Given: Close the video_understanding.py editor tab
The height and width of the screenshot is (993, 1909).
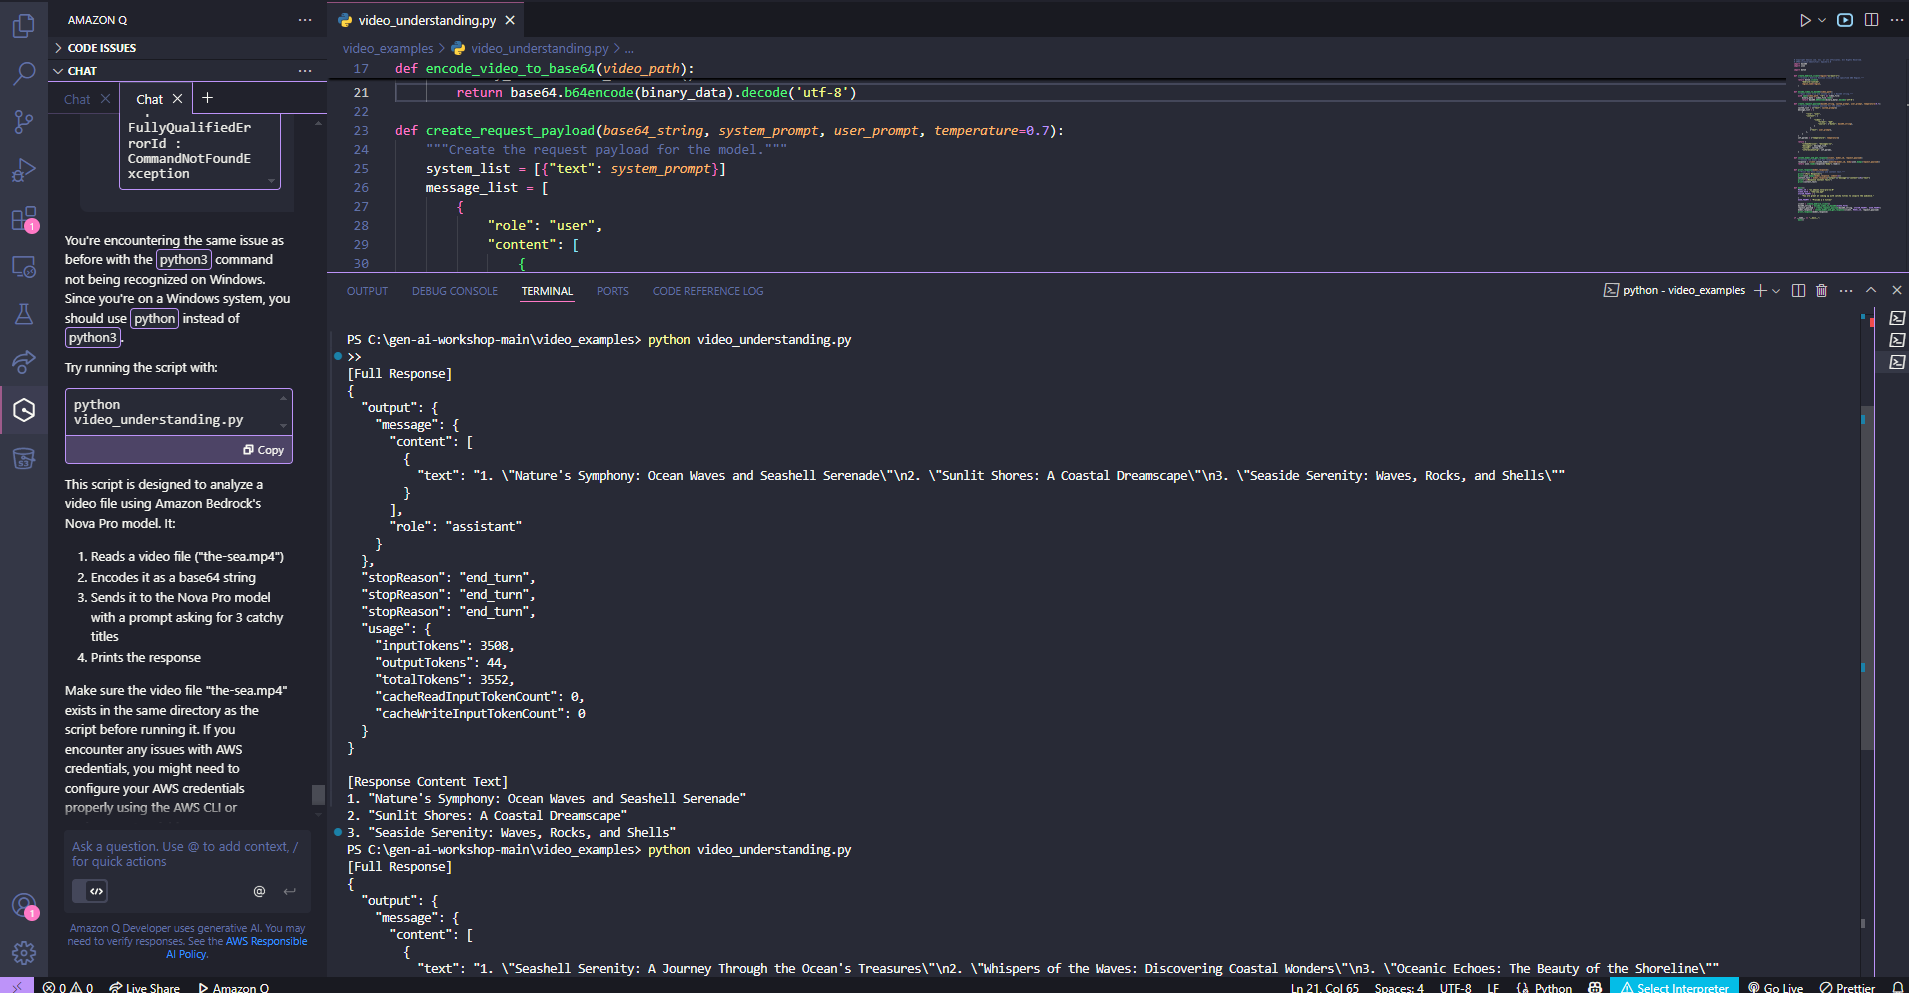Looking at the screenshot, I should point(510,20).
